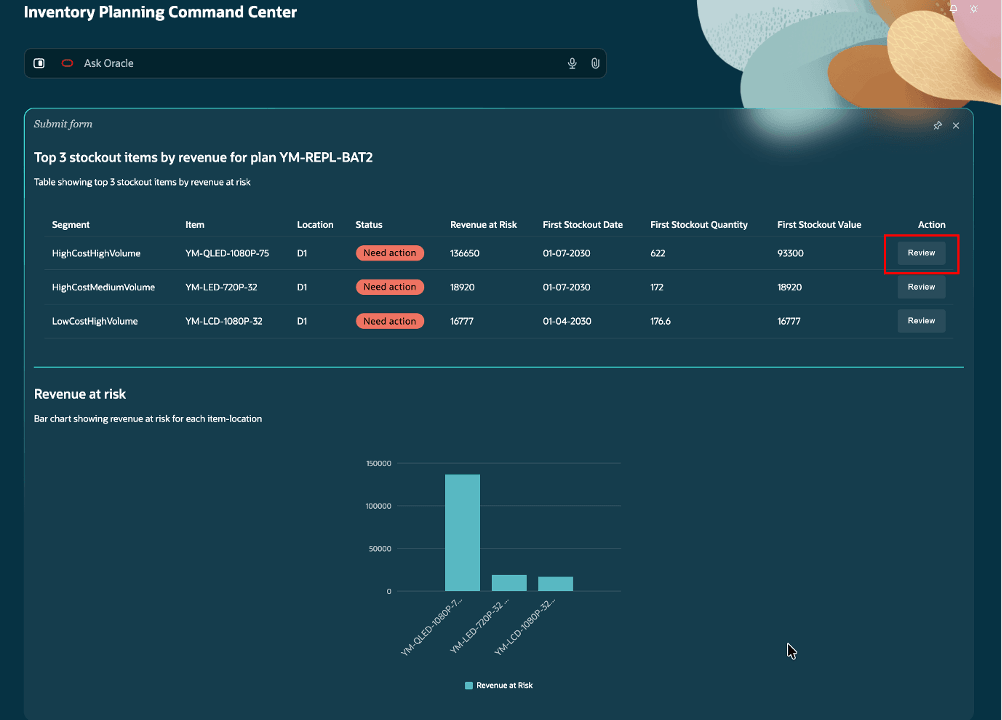
Task: Click Need action status for HighCostHighVolume row
Action: click(390, 253)
